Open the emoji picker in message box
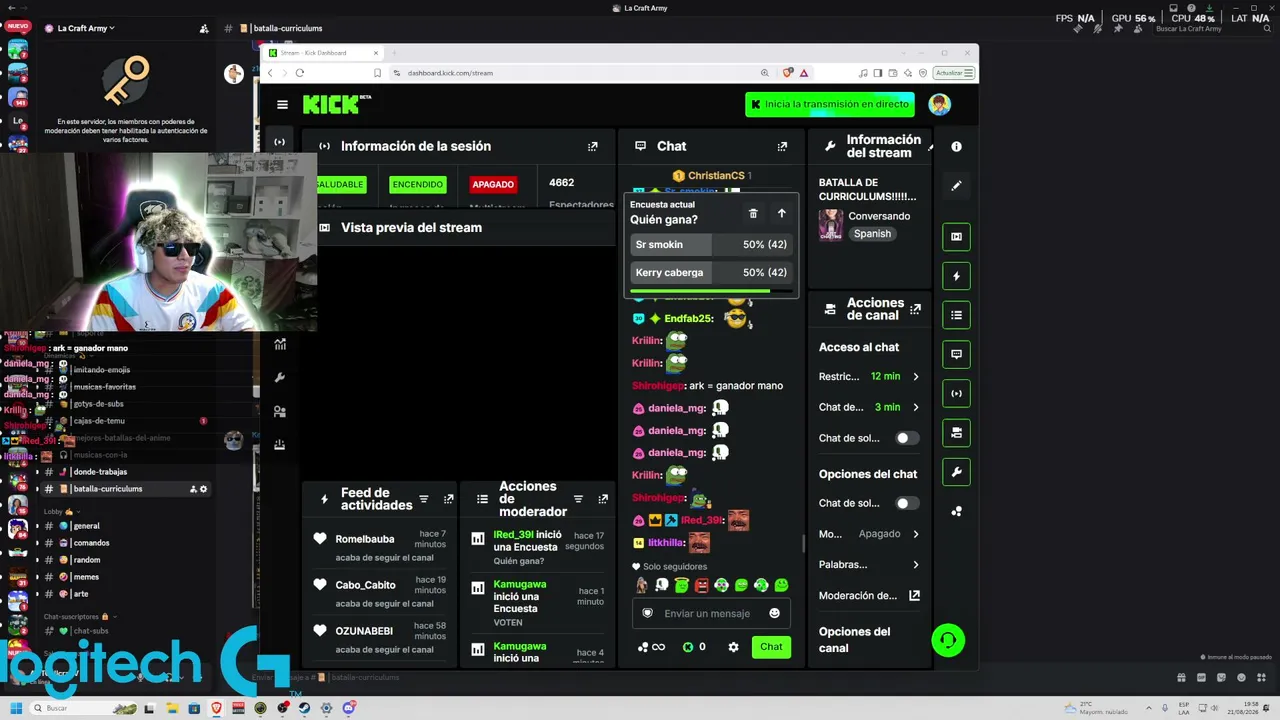The width and height of the screenshot is (1280, 720). click(x=774, y=613)
